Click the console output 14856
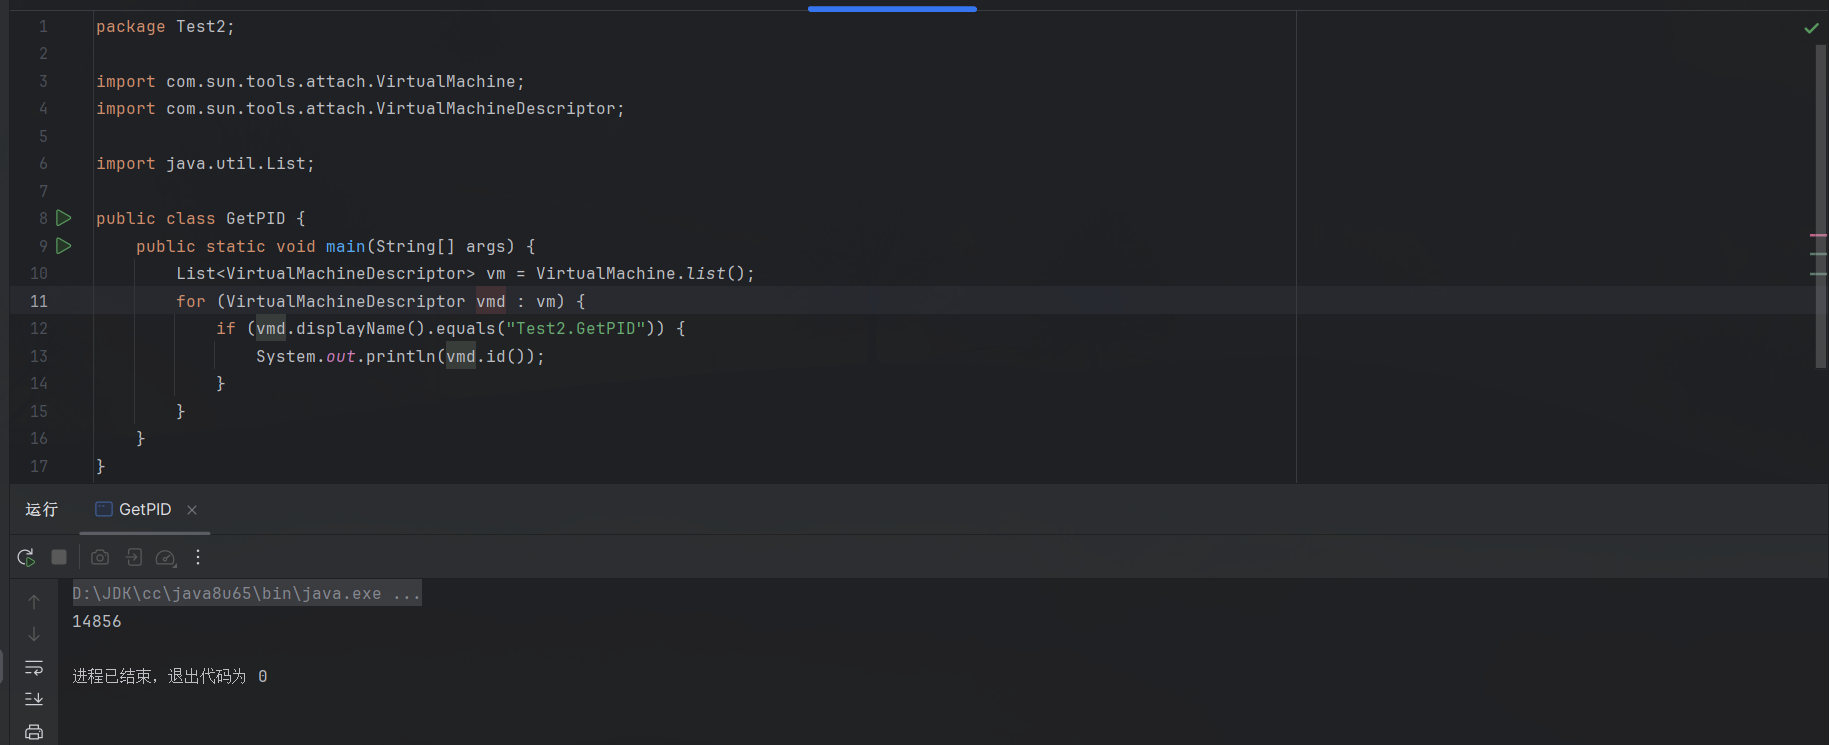 (x=97, y=621)
